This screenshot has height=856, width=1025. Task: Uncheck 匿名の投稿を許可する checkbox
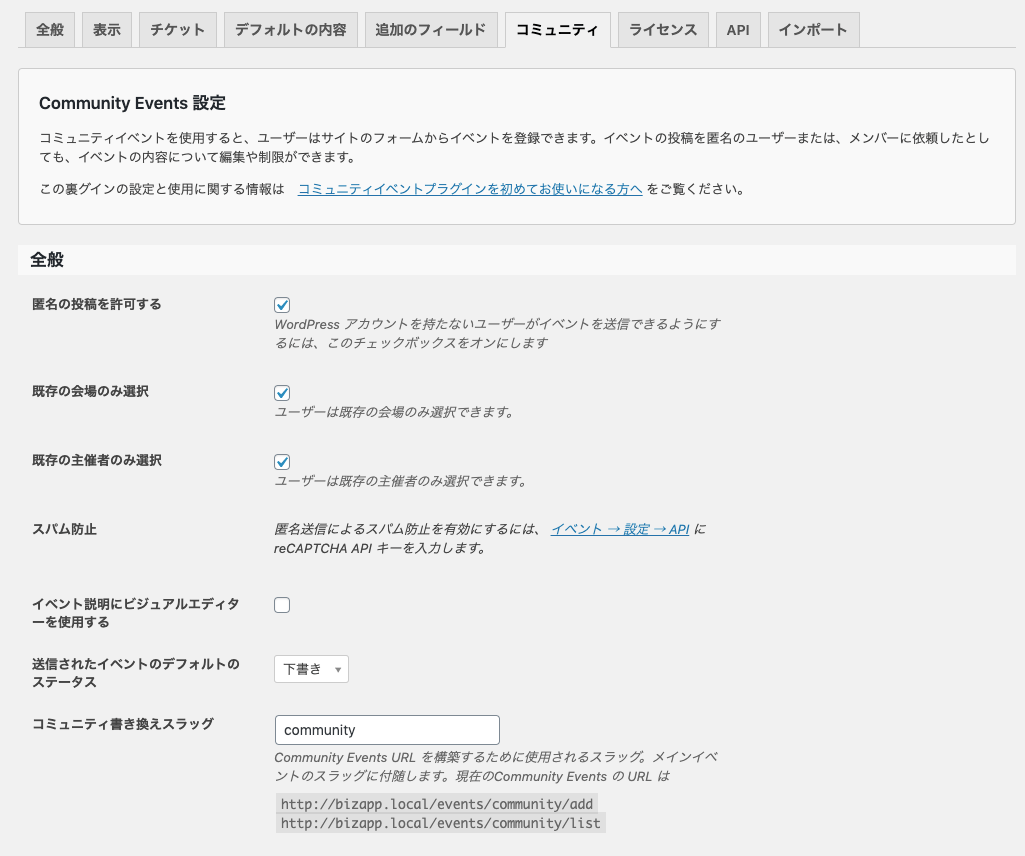(282, 305)
